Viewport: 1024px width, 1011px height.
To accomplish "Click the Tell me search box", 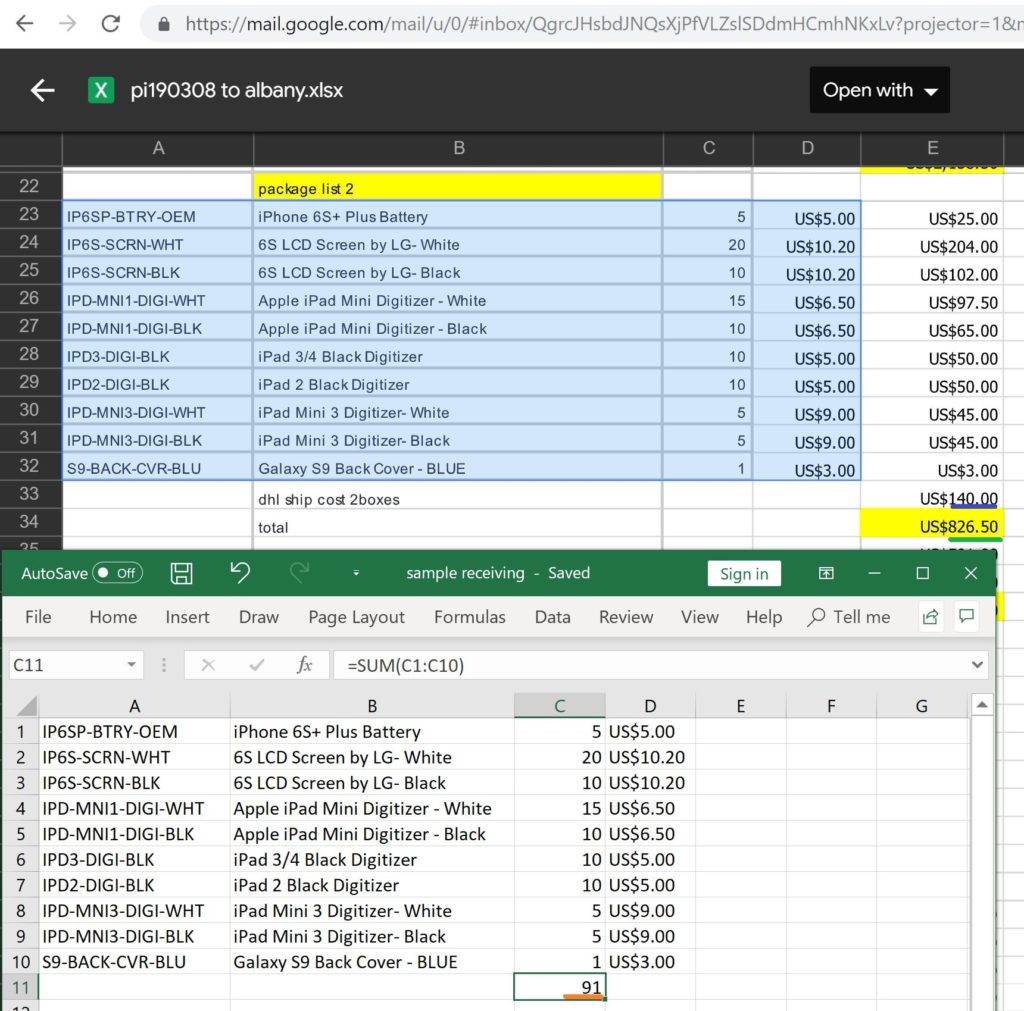I will (x=849, y=617).
